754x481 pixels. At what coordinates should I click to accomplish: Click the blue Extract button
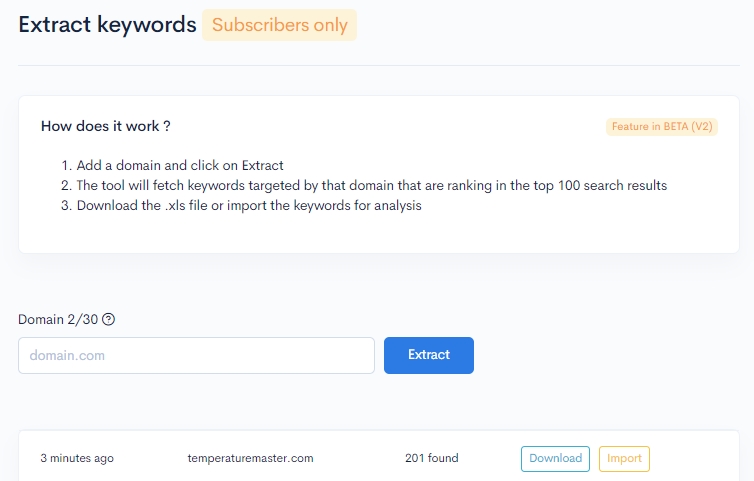point(429,355)
